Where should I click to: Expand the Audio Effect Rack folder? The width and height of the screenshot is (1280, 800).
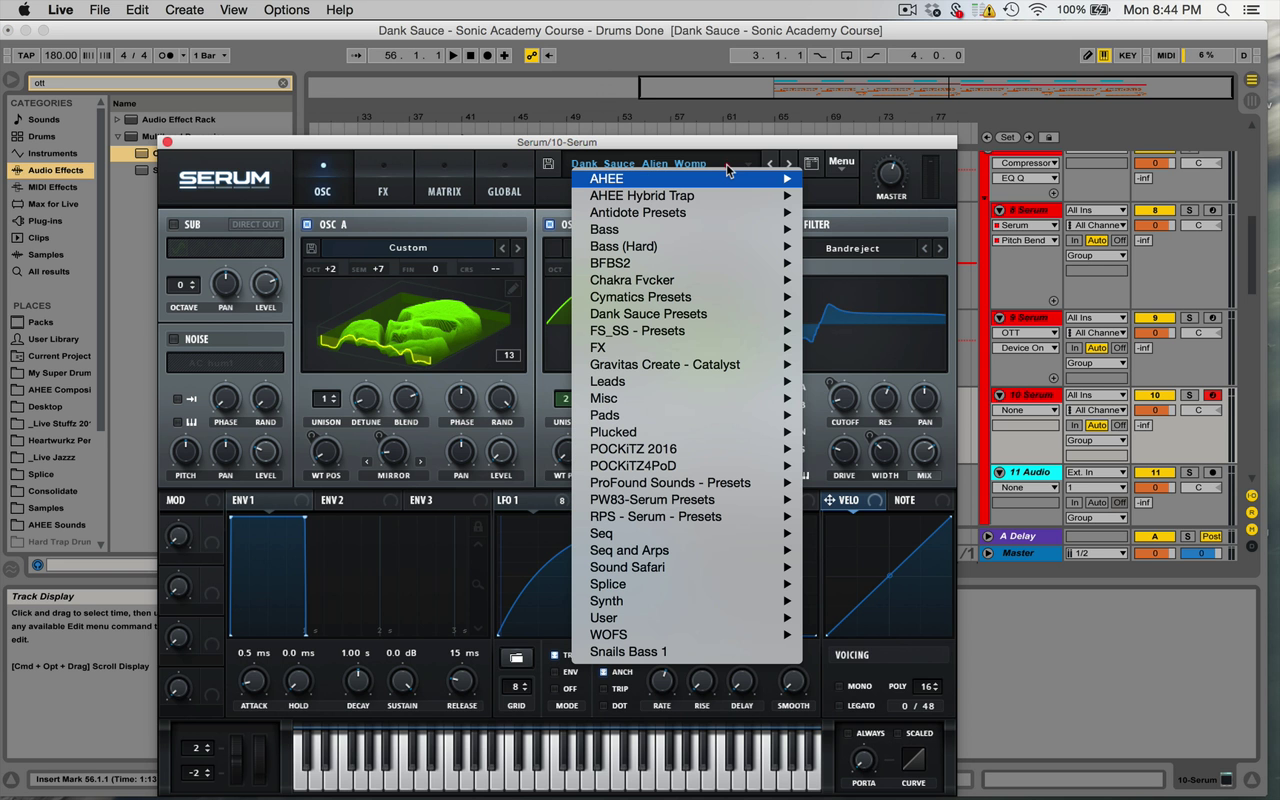pyautogui.click(x=118, y=120)
